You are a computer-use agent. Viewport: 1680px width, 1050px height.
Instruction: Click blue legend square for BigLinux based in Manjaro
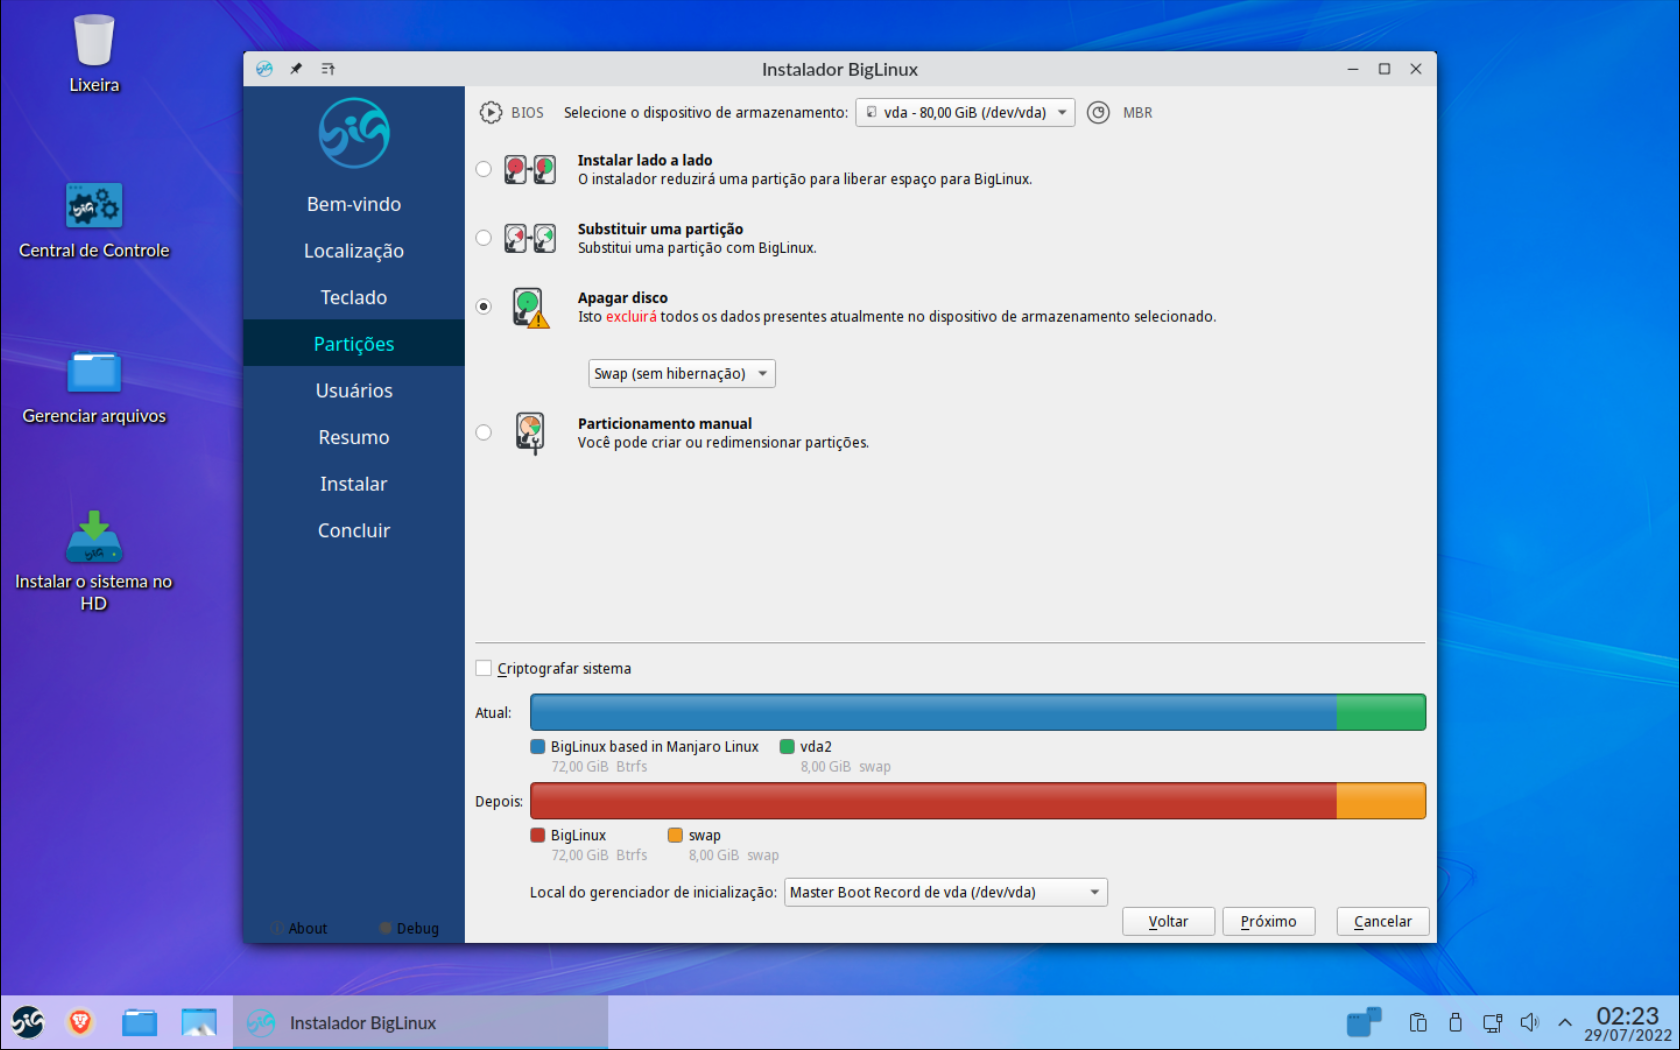click(x=538, y=747)
